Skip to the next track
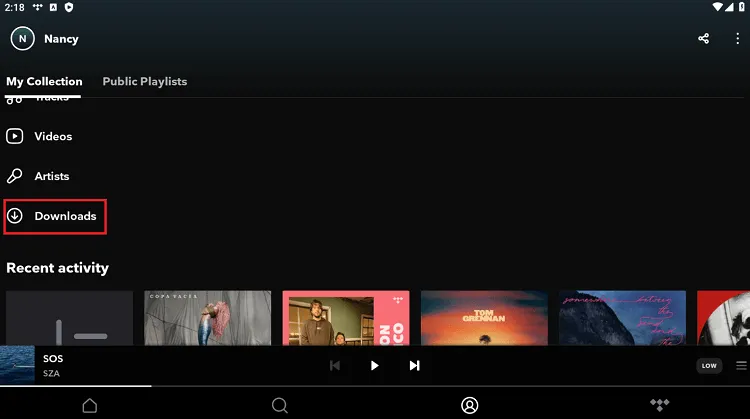 tap(414, 366)
